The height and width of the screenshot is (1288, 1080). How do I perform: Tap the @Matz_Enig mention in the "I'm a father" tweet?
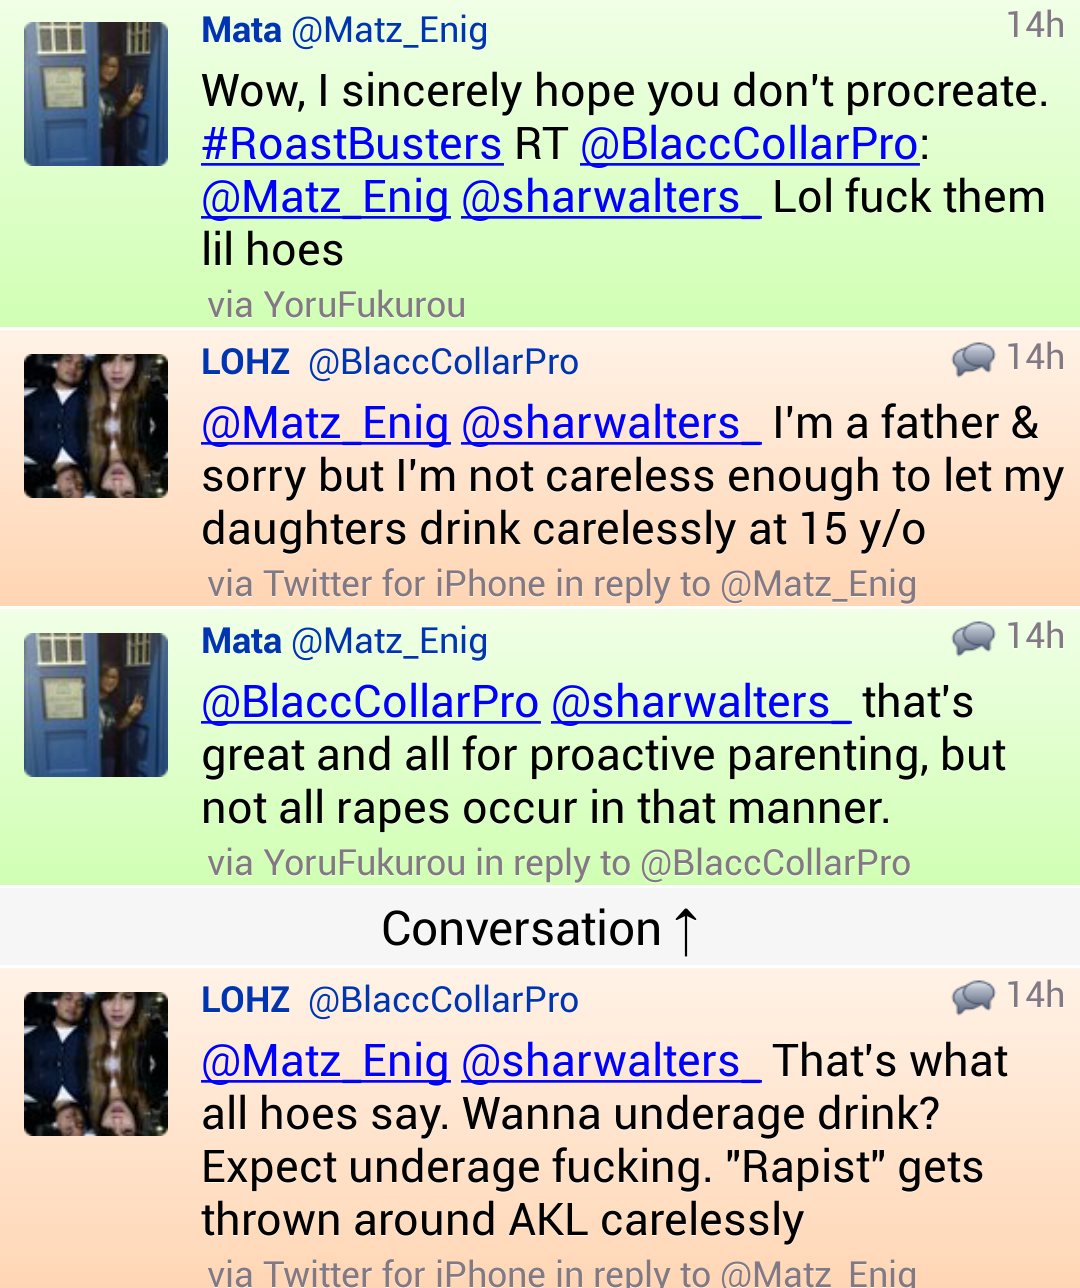point(325,423)
